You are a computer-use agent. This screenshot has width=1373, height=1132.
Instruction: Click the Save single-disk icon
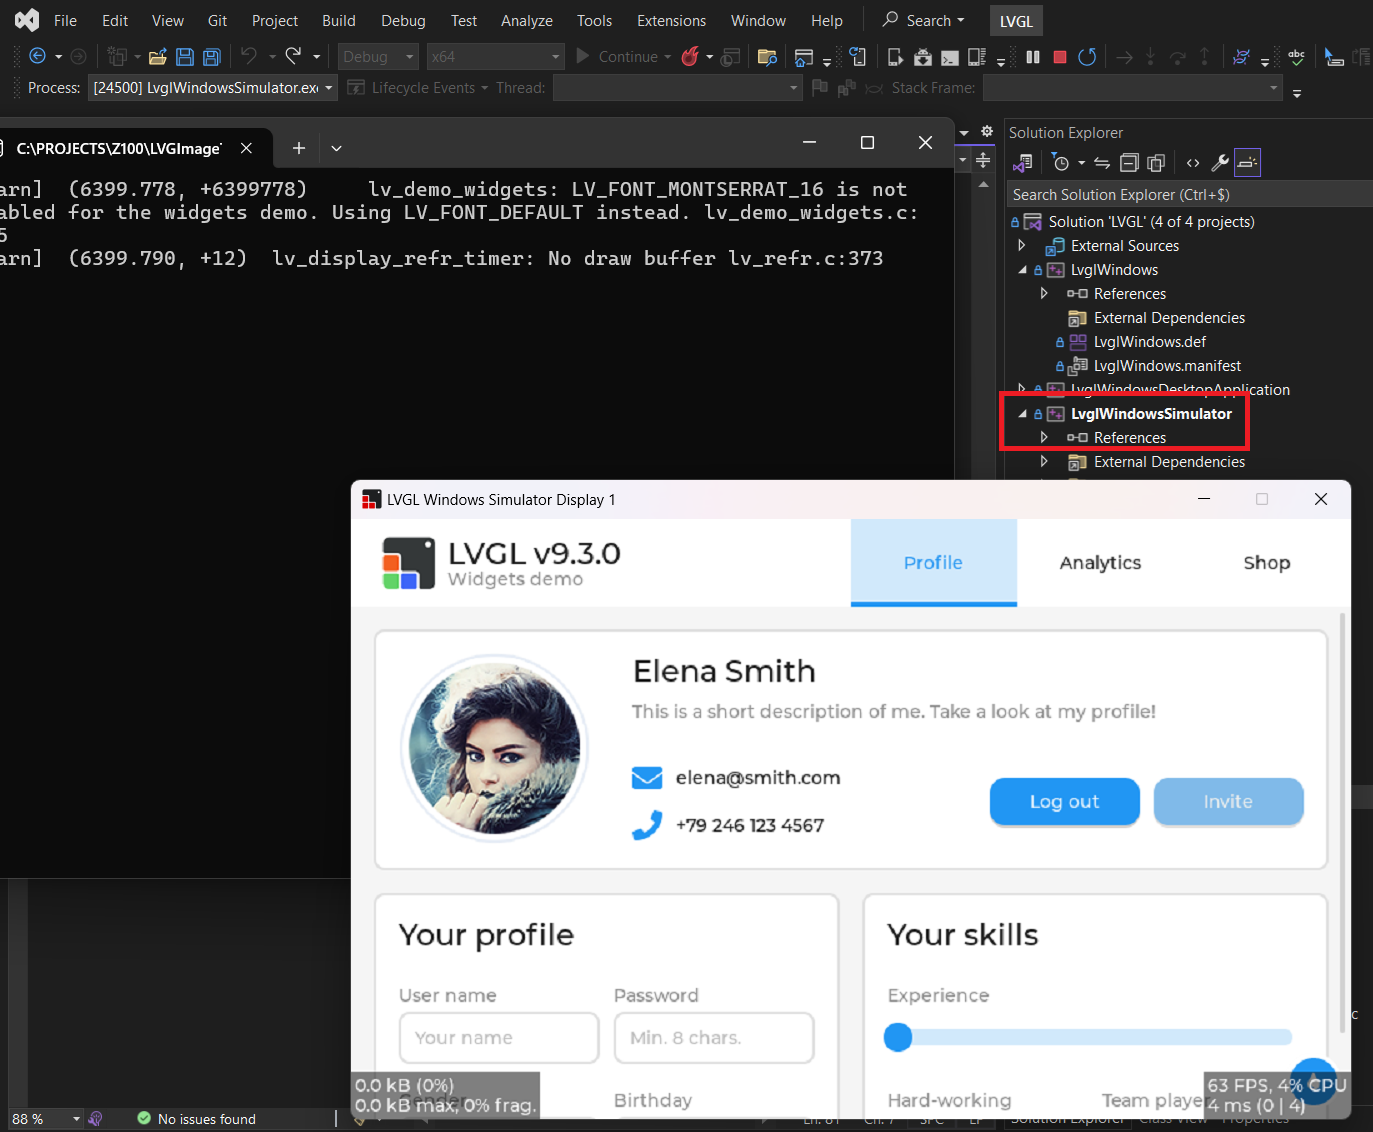point(185,57)
